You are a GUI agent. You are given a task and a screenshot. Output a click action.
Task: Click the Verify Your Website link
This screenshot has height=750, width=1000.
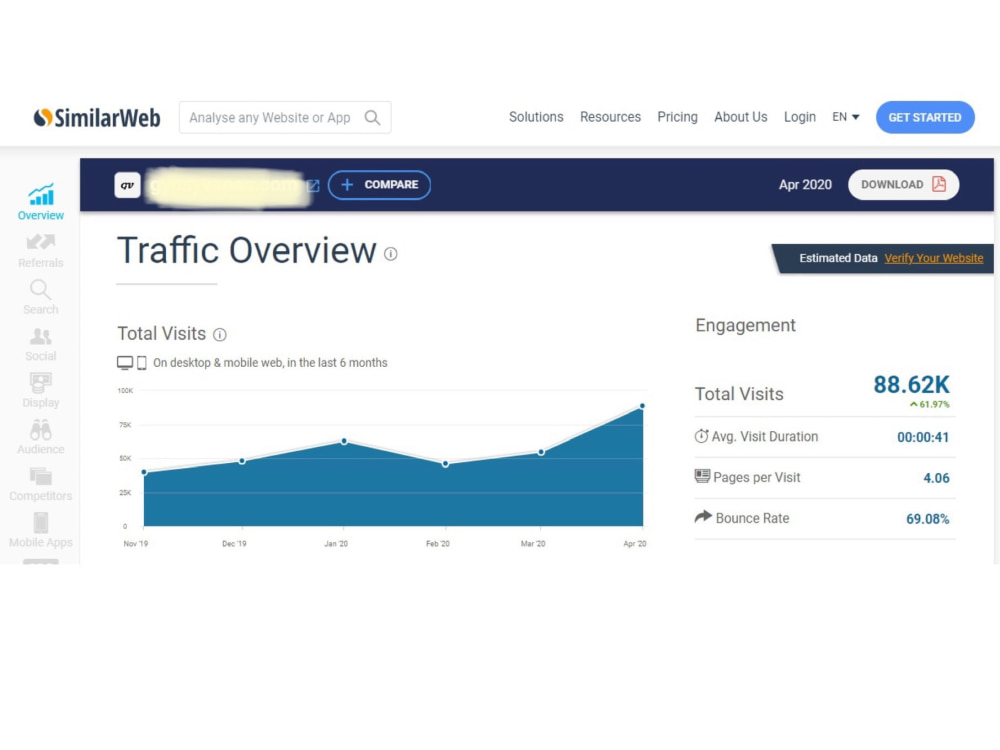(934, 258)
